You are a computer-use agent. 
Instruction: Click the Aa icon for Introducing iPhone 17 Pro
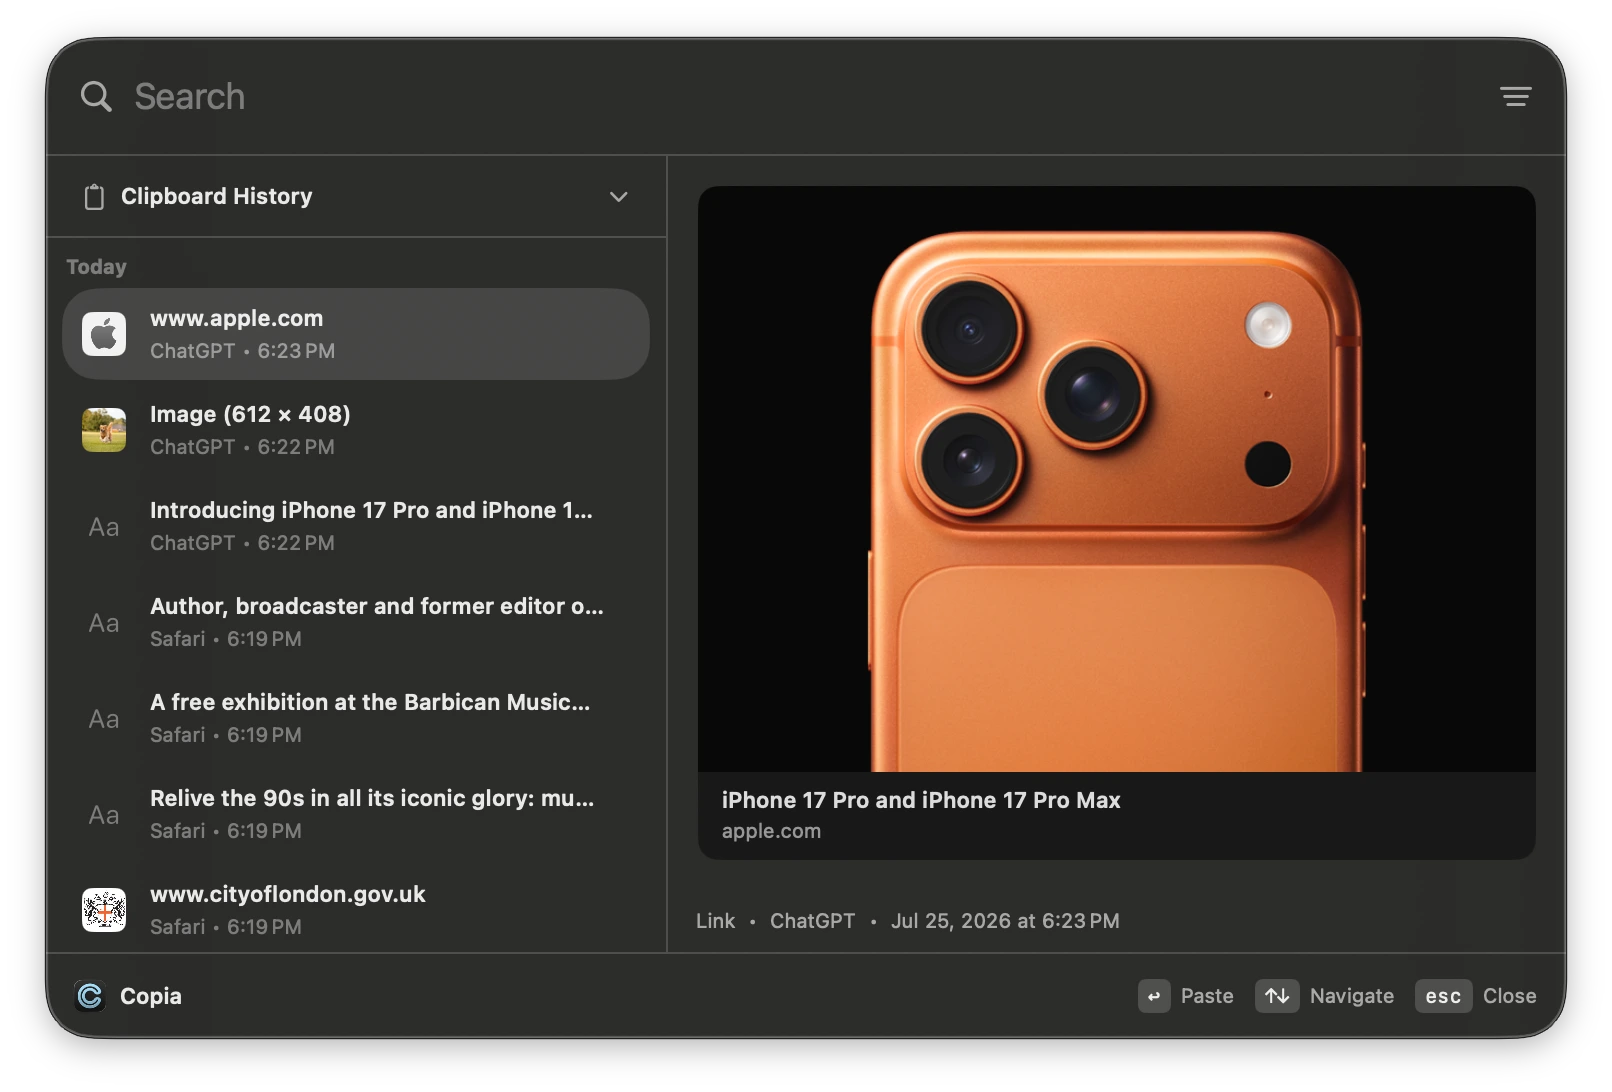(104, 527)
